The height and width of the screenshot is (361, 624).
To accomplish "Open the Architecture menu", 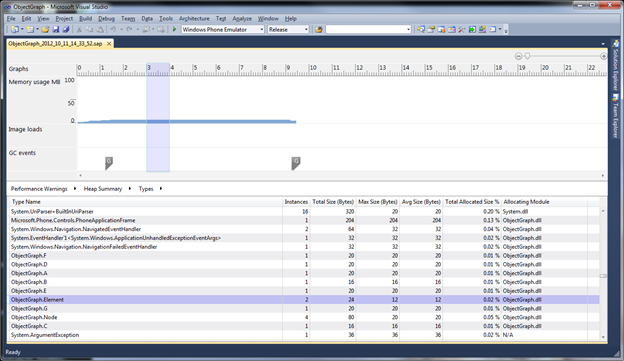I will 194,19.
